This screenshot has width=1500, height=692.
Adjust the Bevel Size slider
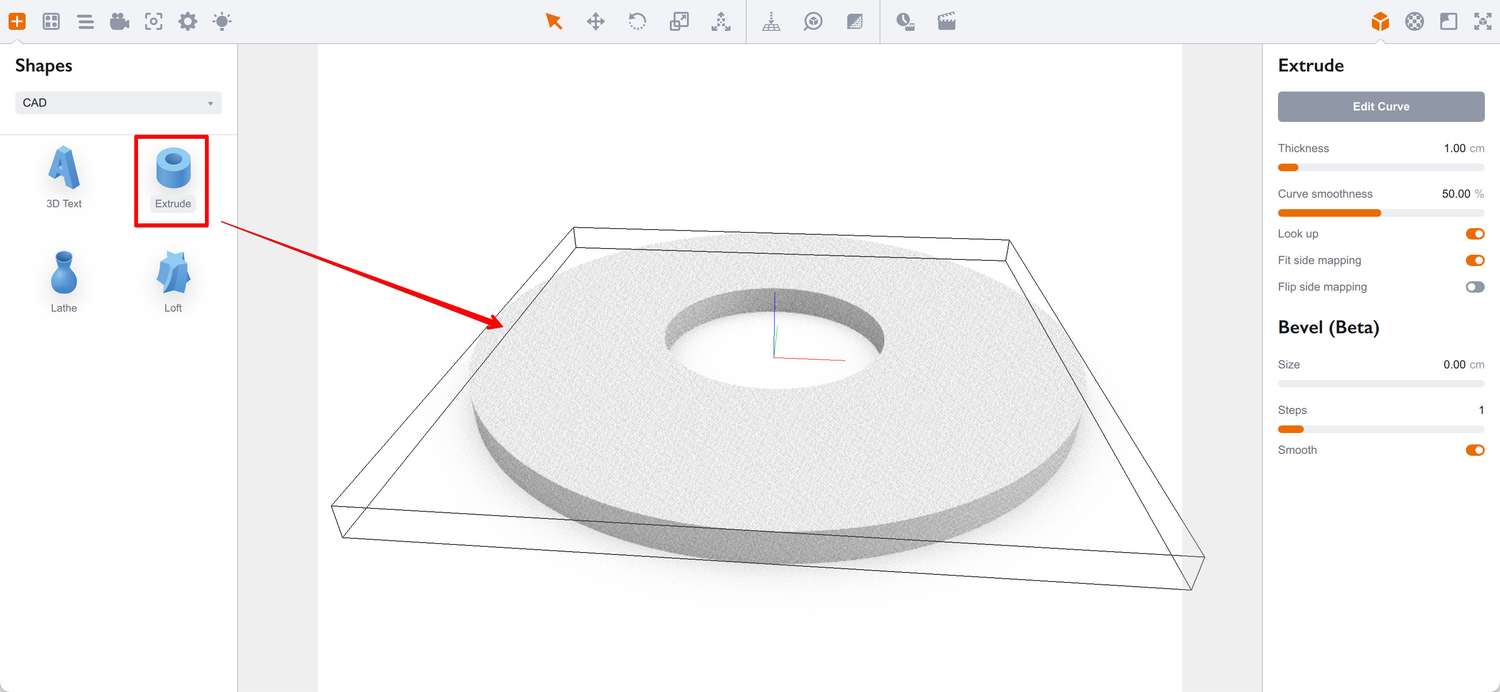click(x=1381, y=383)
